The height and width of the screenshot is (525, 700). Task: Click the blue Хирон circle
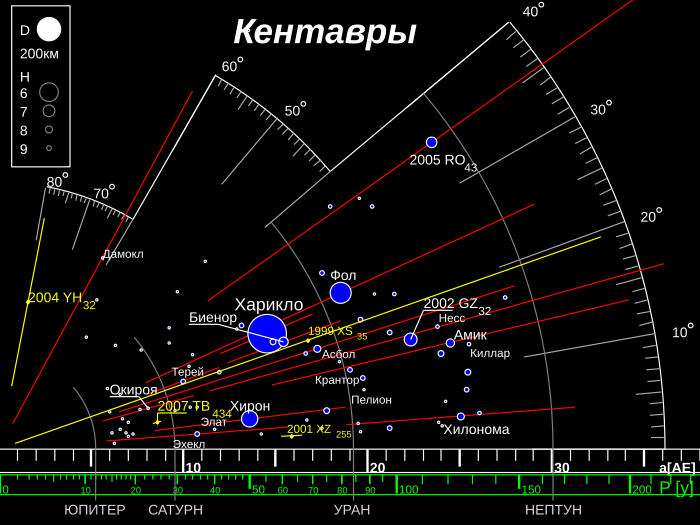point(250,419)
